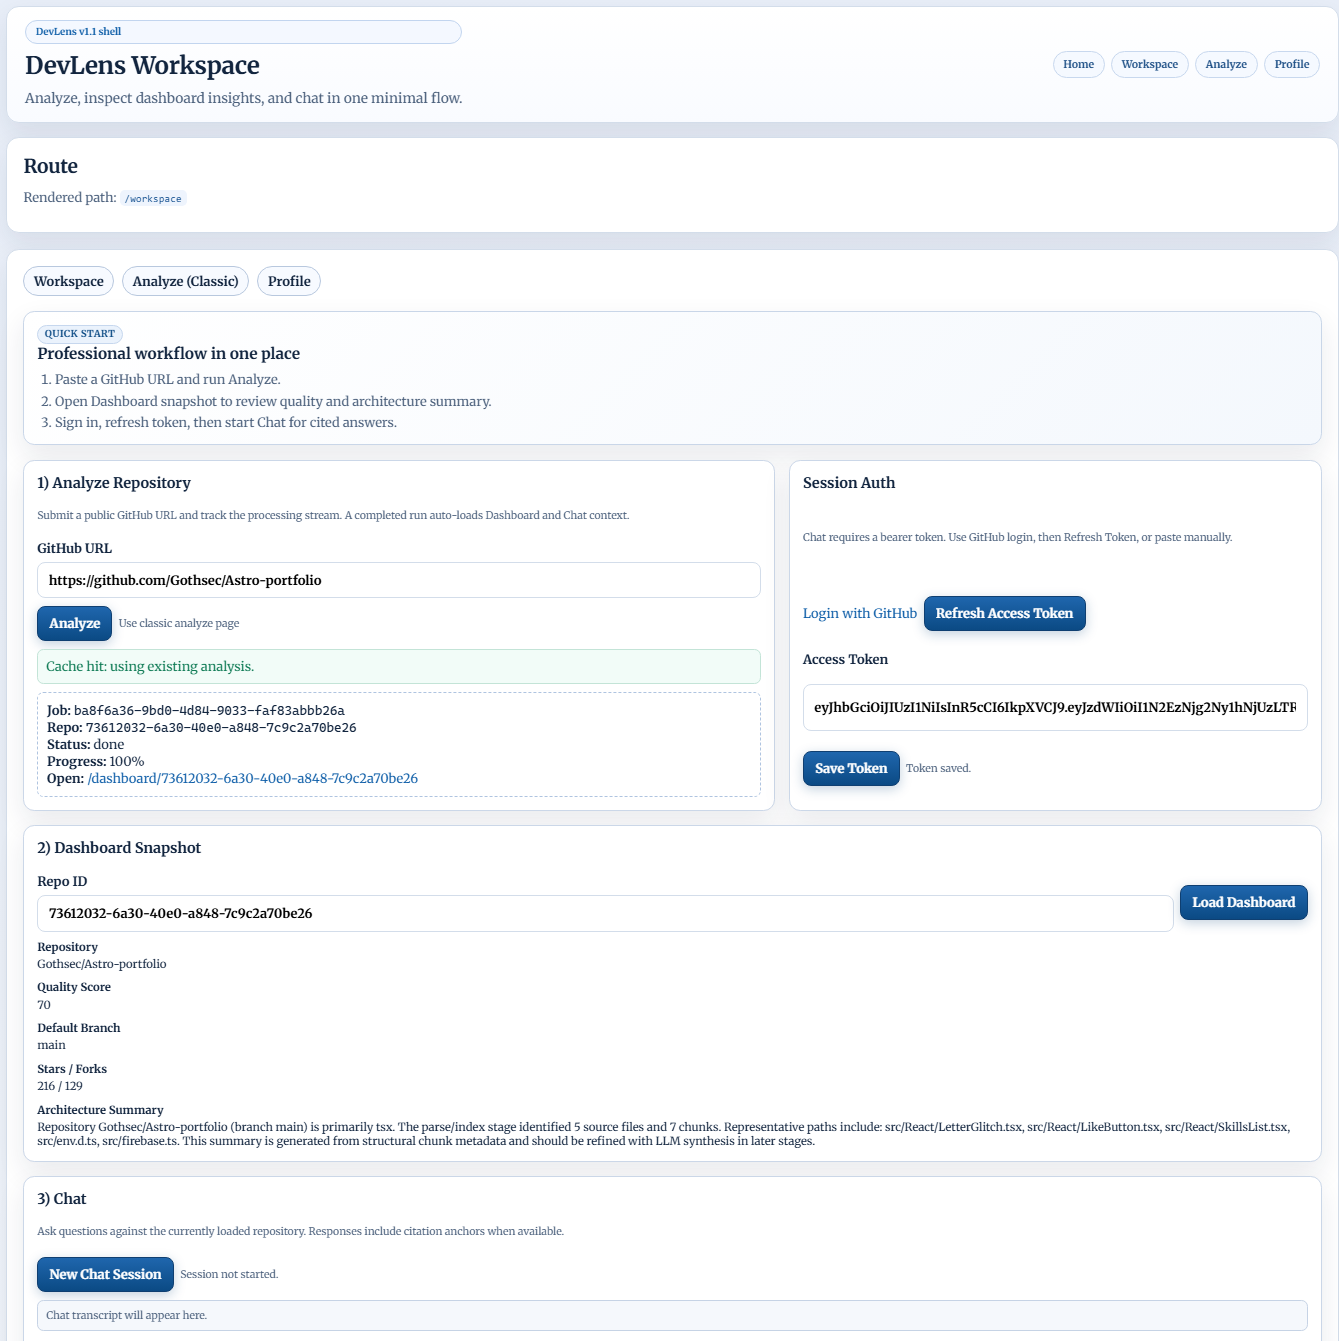Screen dimensions: 1339x1341
Task: Click the Gothsec/Astro-portfolio repository value
Action: point(102,964)
